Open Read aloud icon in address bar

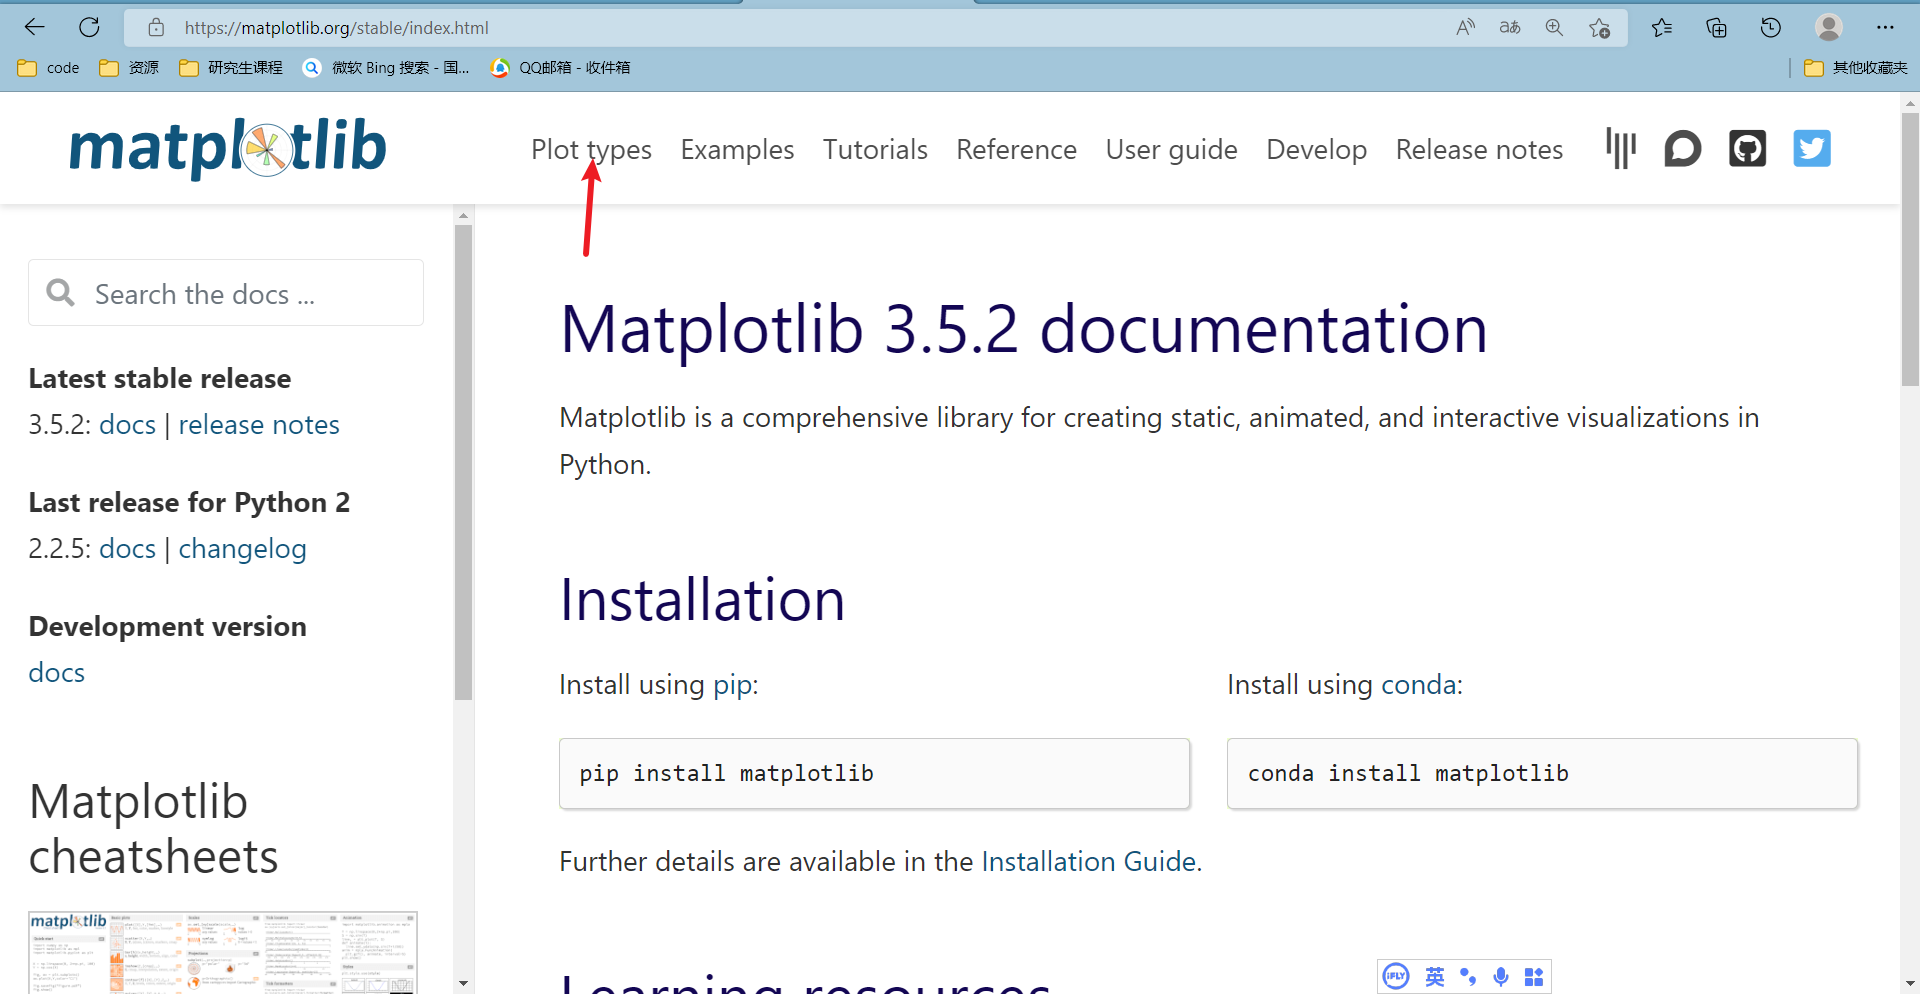click(x=1466, y=27)
